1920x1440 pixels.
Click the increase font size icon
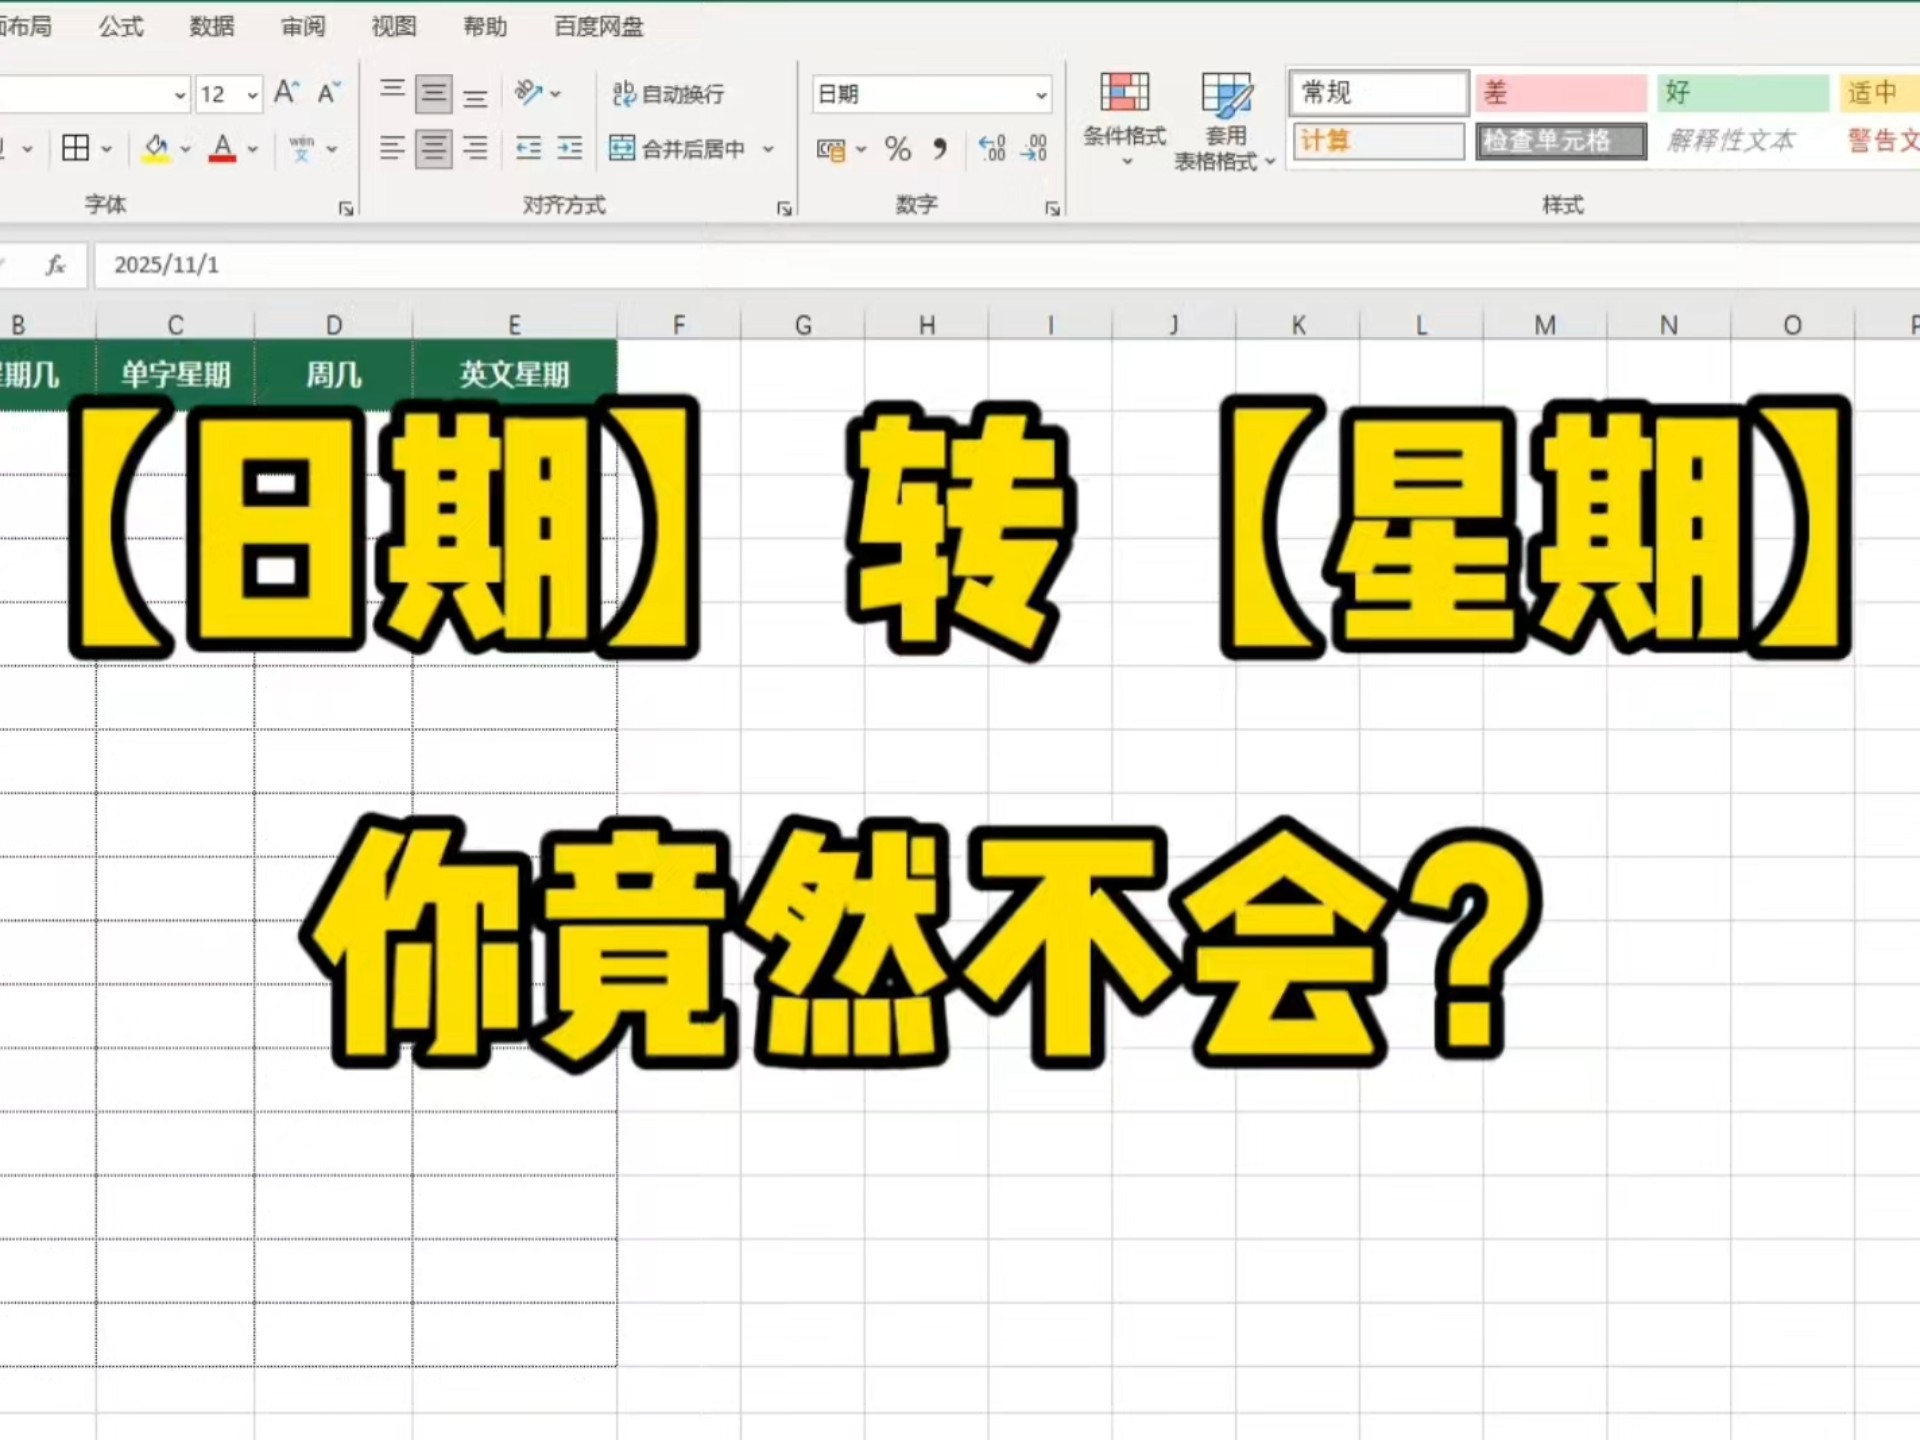(285, 92)
